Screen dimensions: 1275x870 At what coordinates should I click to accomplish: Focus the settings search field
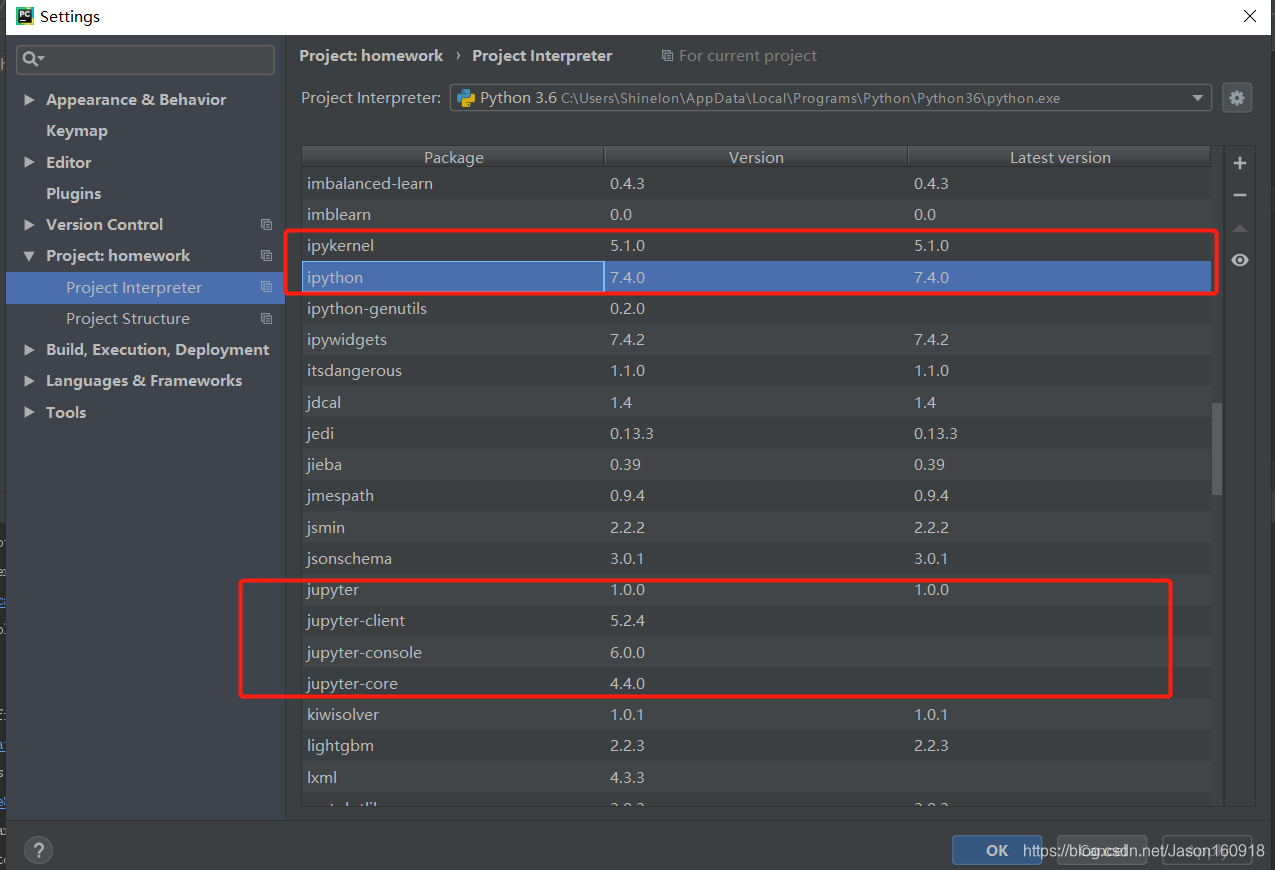click(x=145, y=60)
